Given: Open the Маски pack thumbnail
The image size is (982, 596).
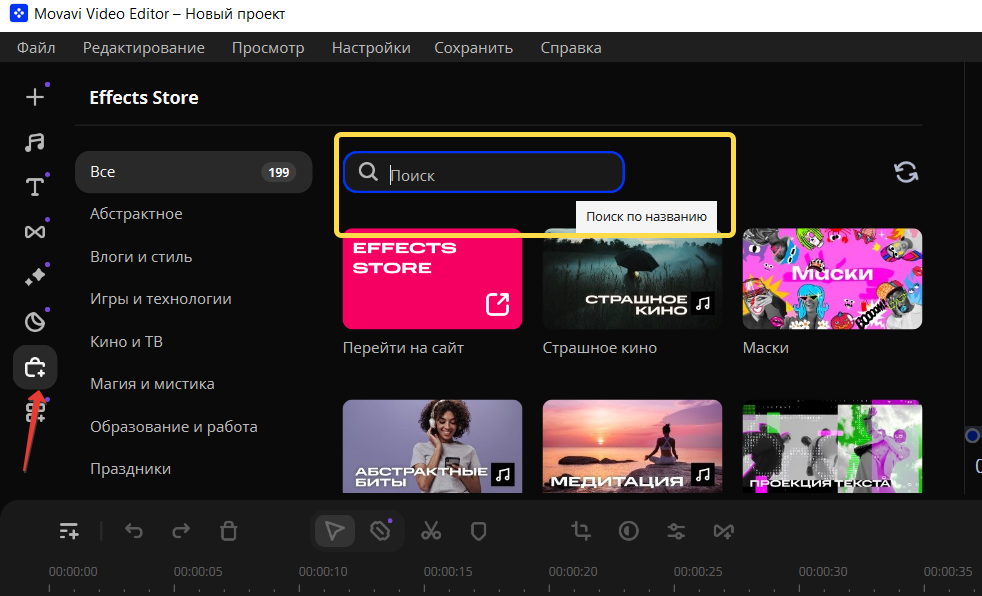Looking at the screenshot, I should 832,279.
